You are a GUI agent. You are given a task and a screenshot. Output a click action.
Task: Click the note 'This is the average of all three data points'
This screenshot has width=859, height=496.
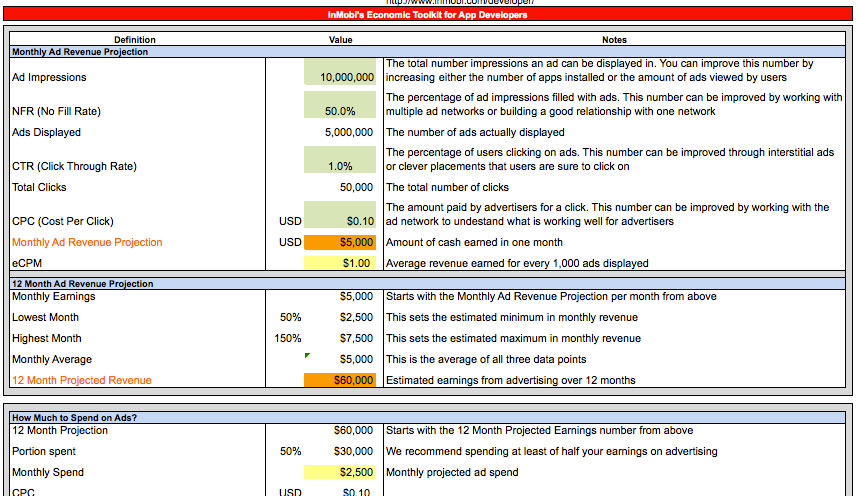coord(486,360)
